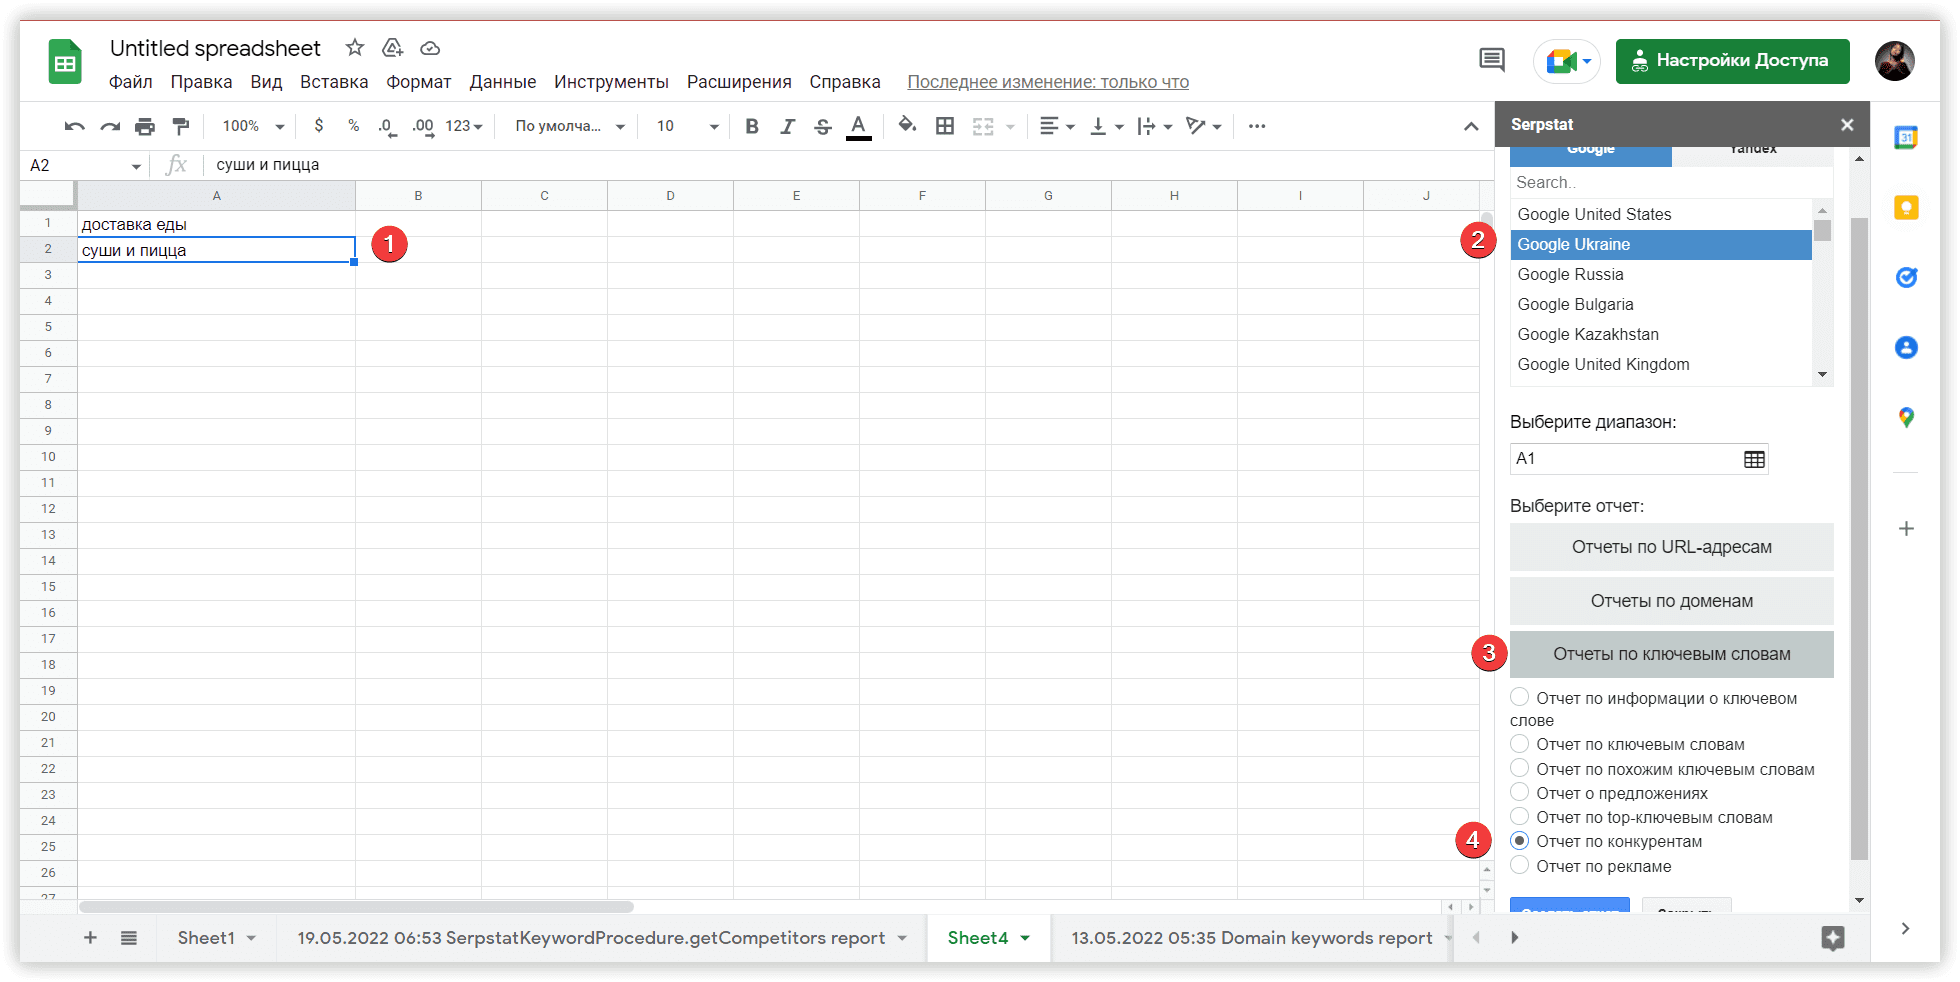Screen dimensions: 1960x982
Task: Decrease decimal places icon
Action: [x=387, y=127]
